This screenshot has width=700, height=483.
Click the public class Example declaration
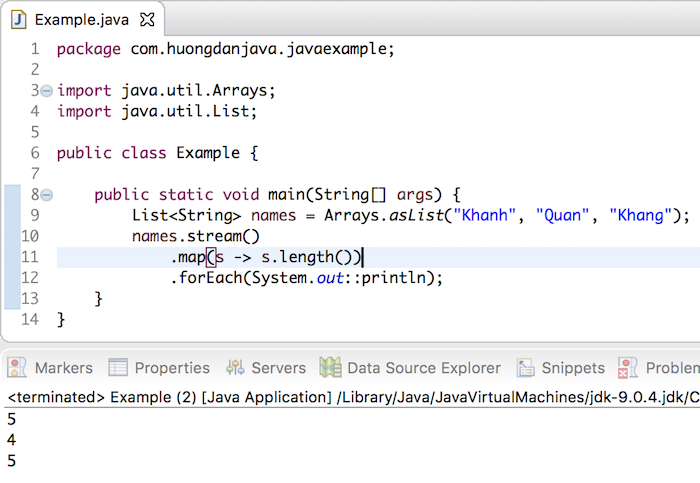click(x=157, y=153)
